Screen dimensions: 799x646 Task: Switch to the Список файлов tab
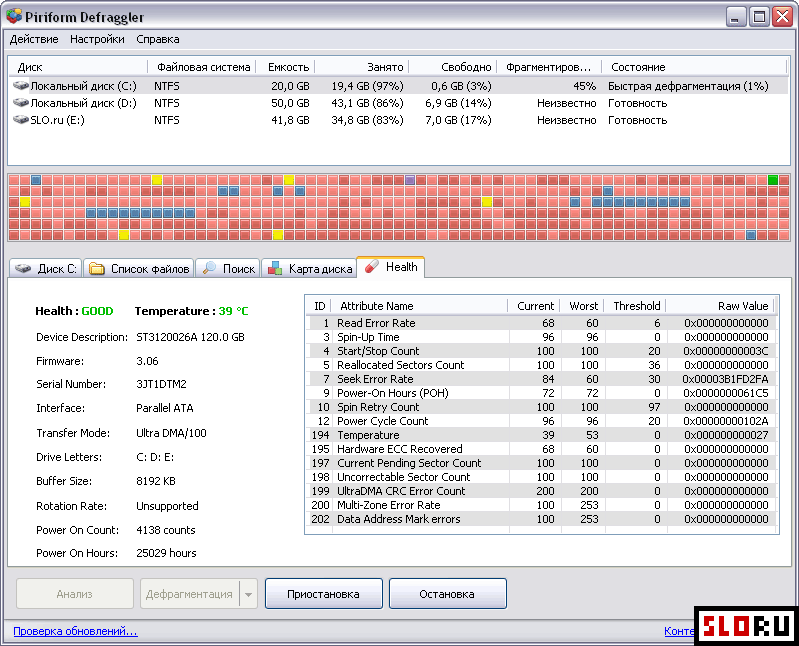pos(139,268)
